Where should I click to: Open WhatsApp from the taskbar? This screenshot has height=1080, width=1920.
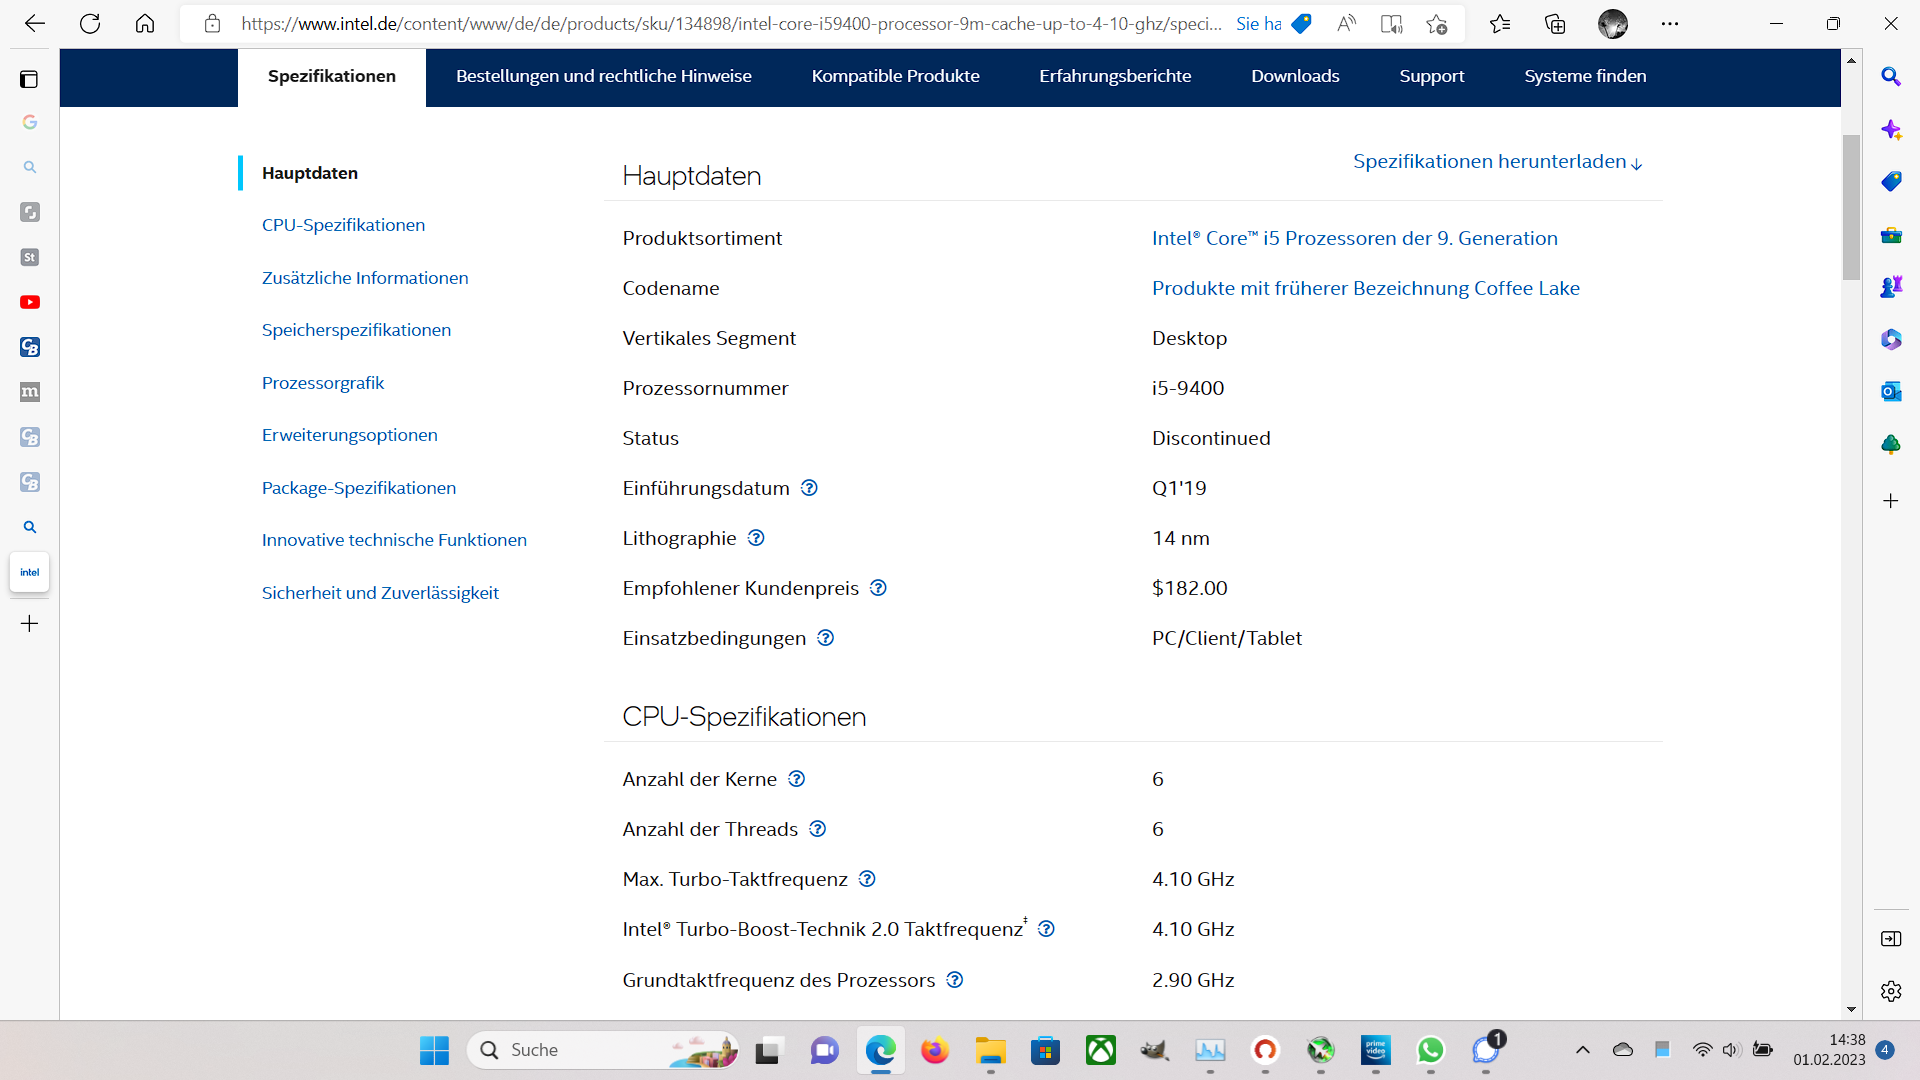(x=1430, y=1050)
